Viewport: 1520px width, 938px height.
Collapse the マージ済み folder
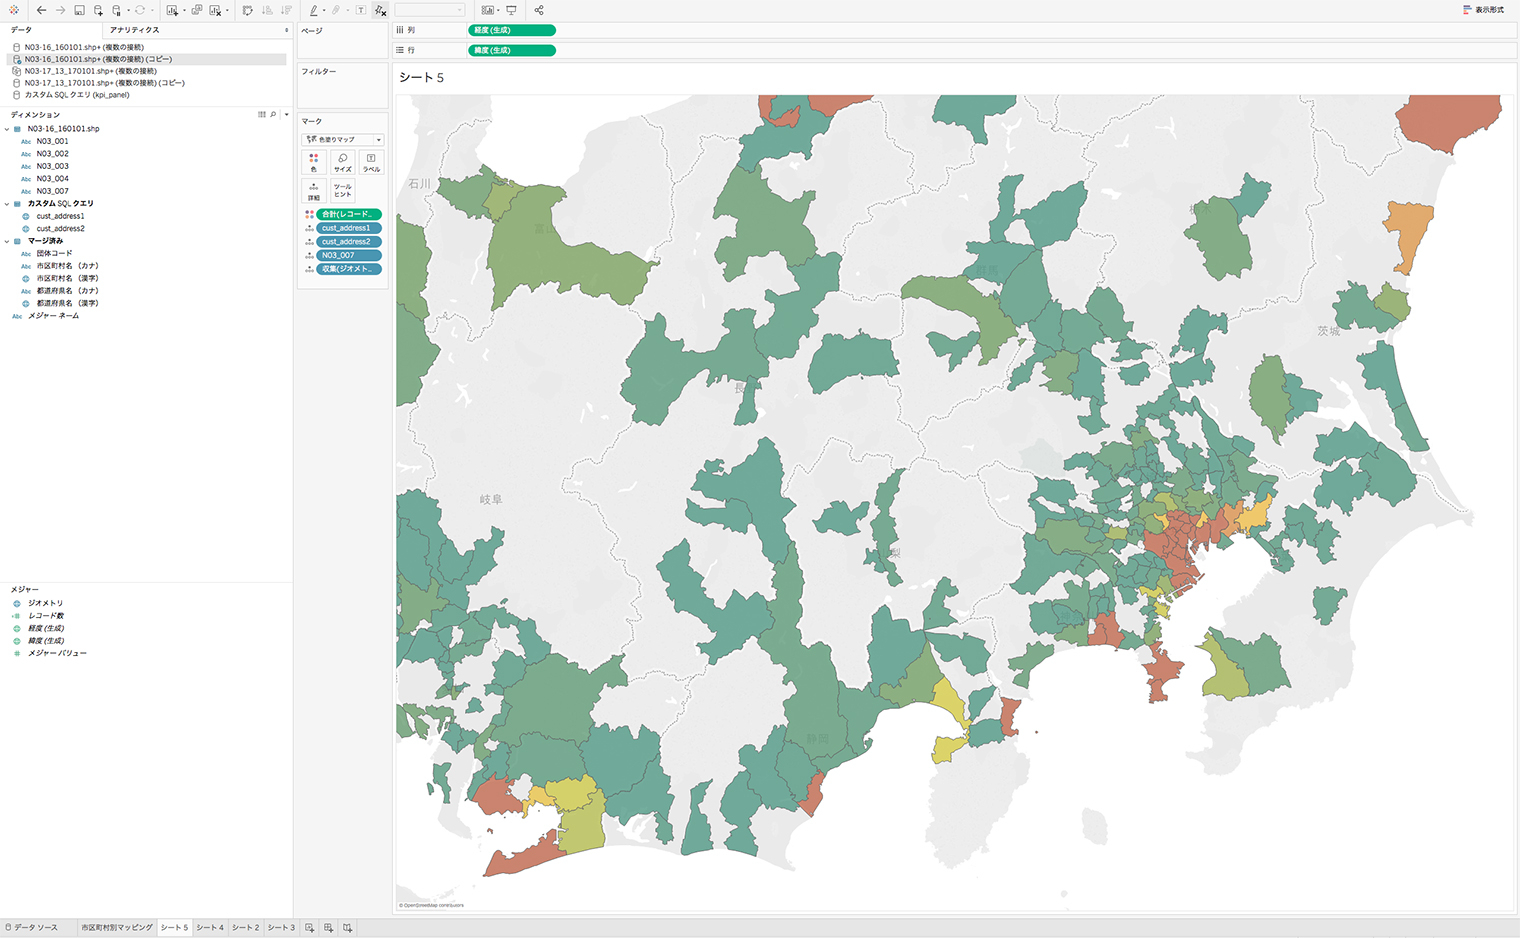pos(7,241)
